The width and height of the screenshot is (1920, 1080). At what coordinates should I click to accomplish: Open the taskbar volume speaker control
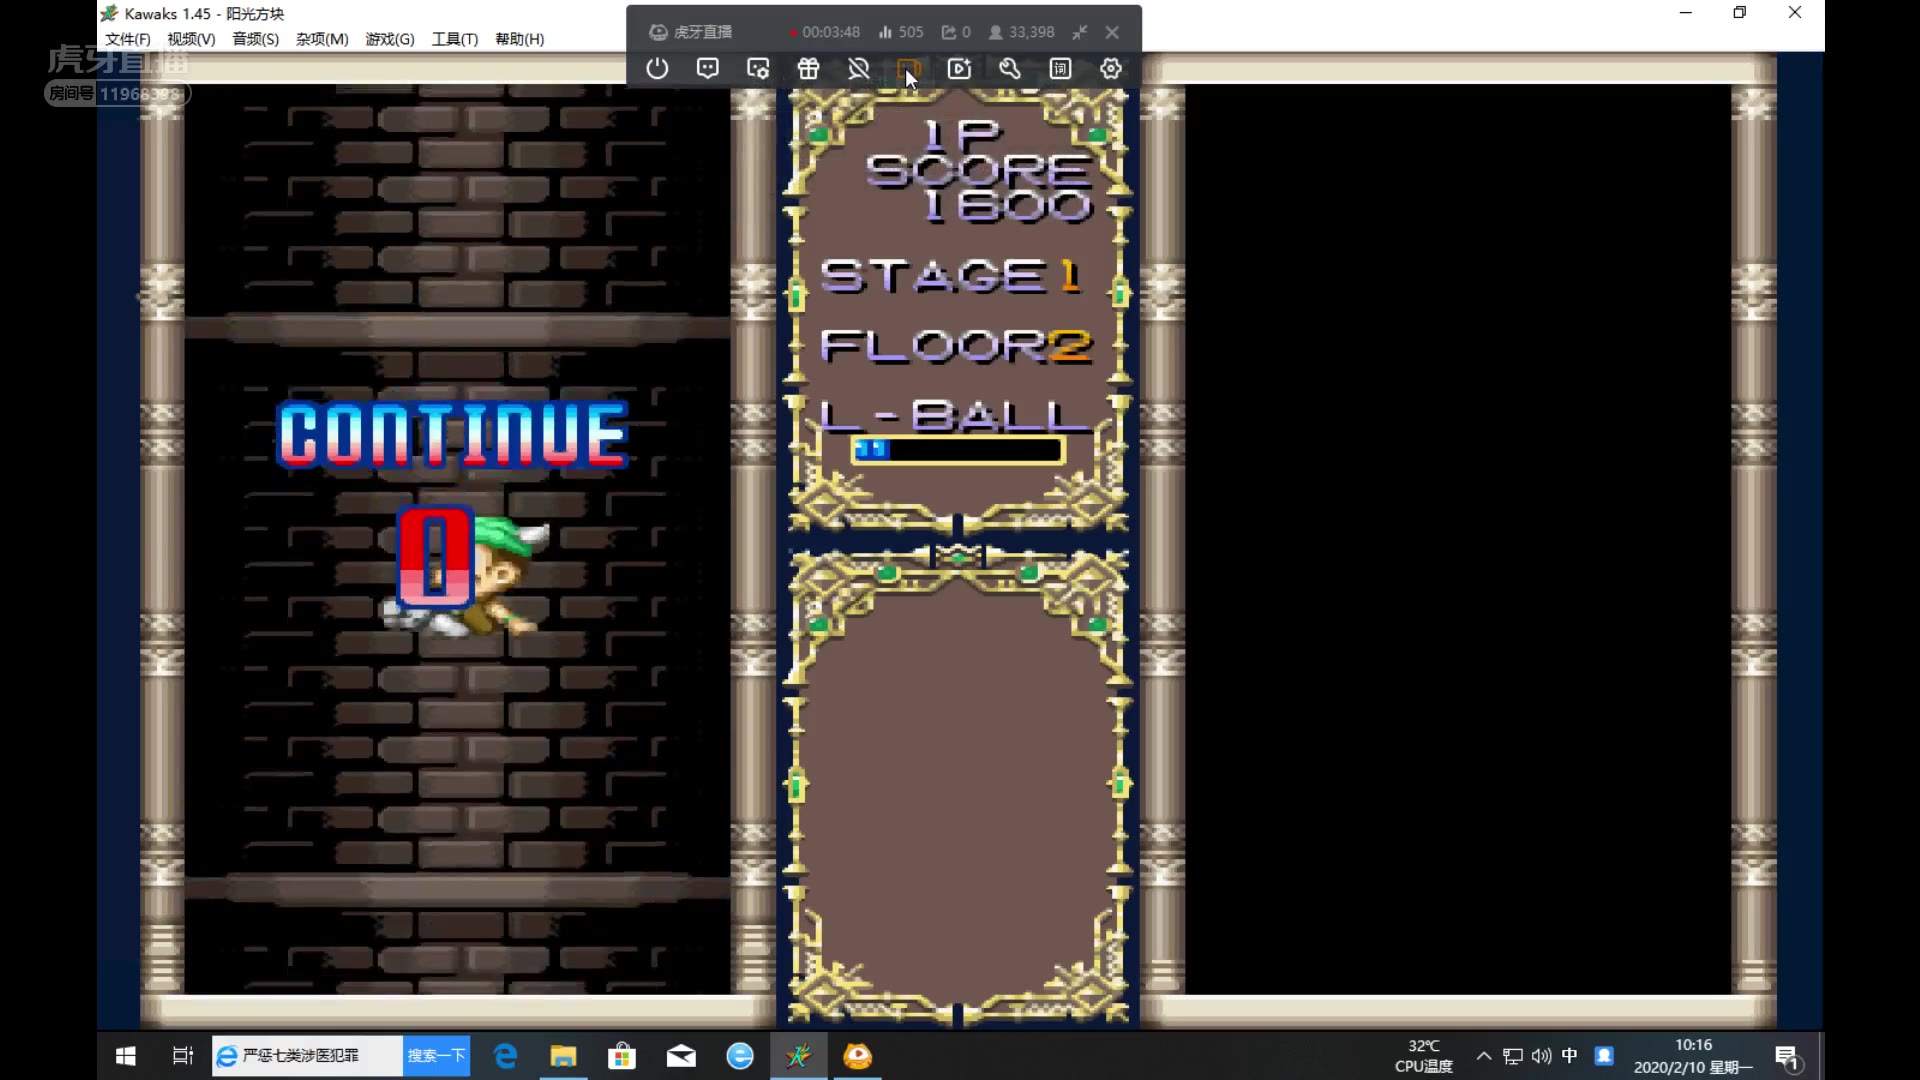click(x=1541, y=1056)
